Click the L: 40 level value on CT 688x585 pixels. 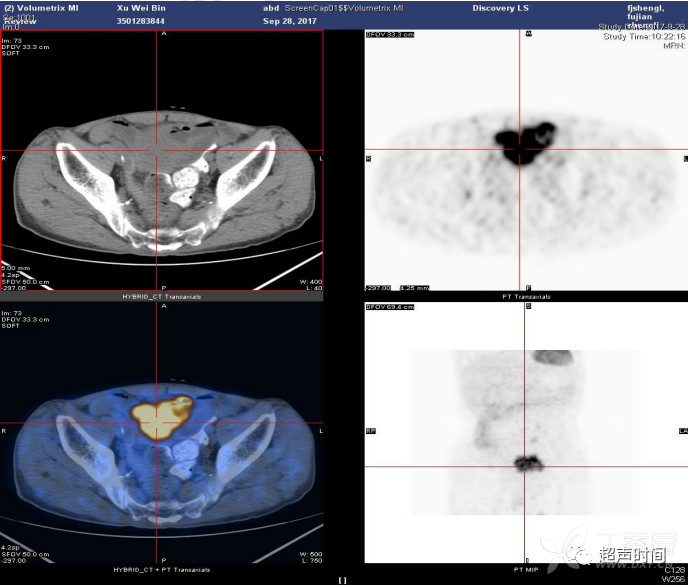[314, 288]
